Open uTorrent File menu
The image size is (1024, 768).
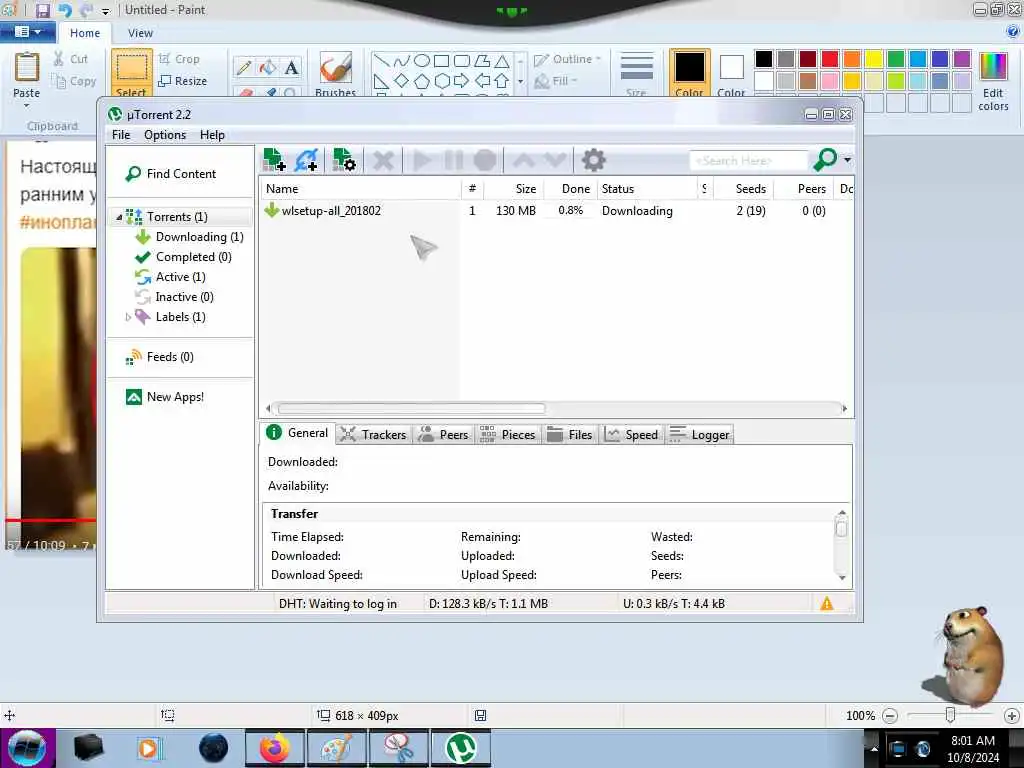click(x=121, y=135)
